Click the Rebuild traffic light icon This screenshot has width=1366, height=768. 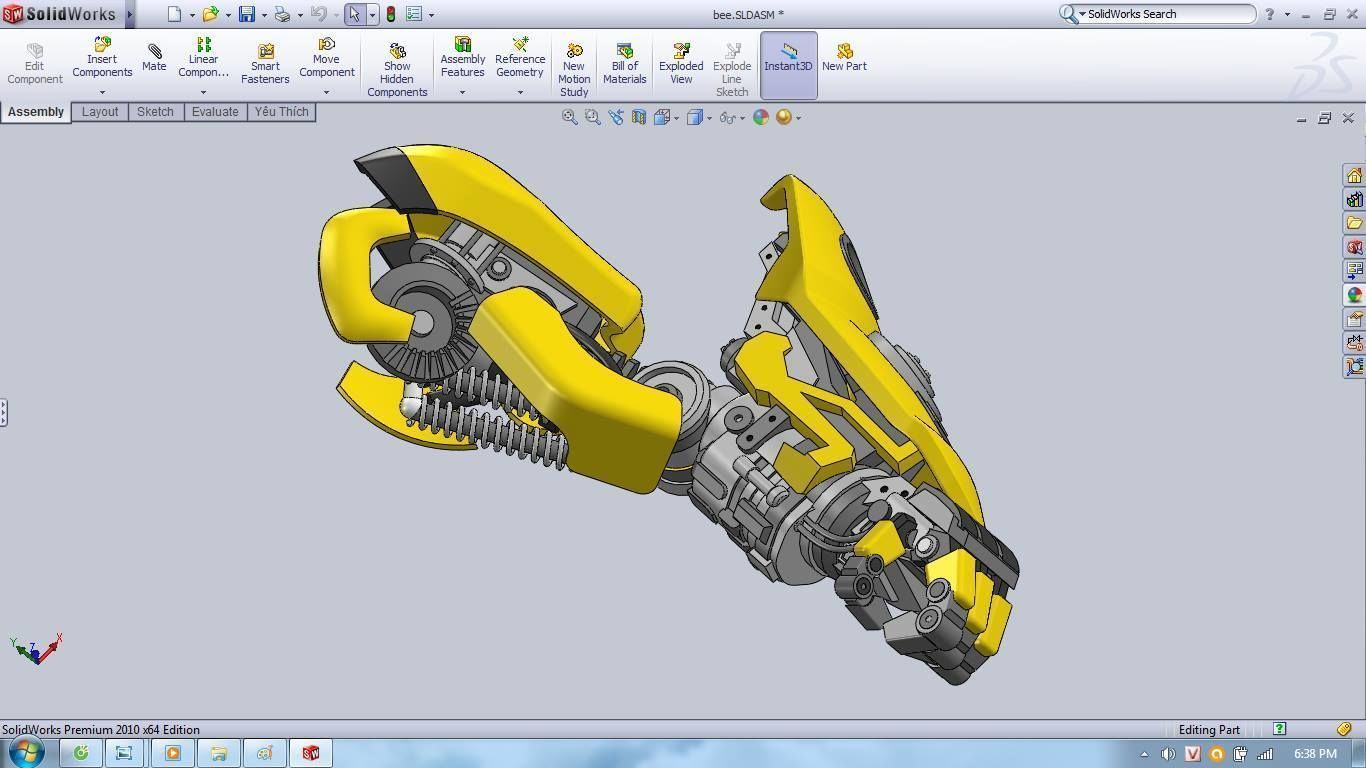(x=390, y=14)
